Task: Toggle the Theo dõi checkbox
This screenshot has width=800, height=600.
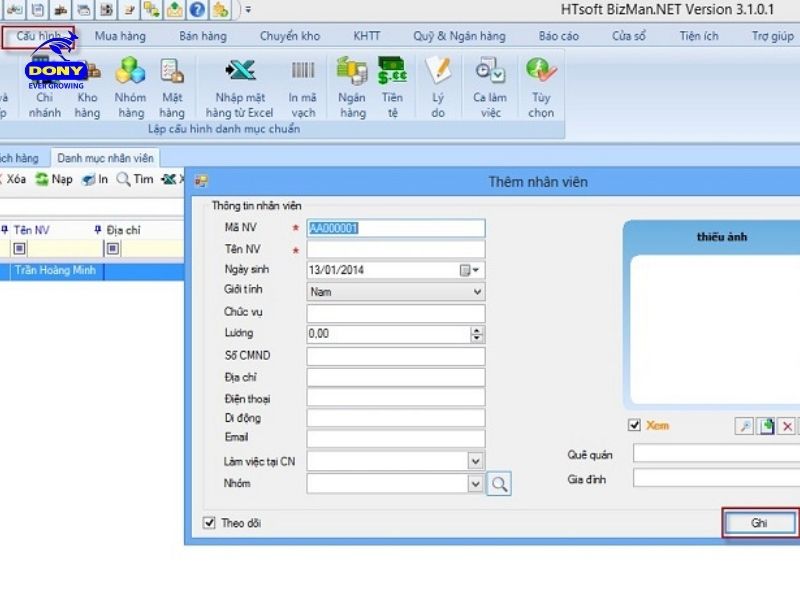Action: (x=209, y=522)
